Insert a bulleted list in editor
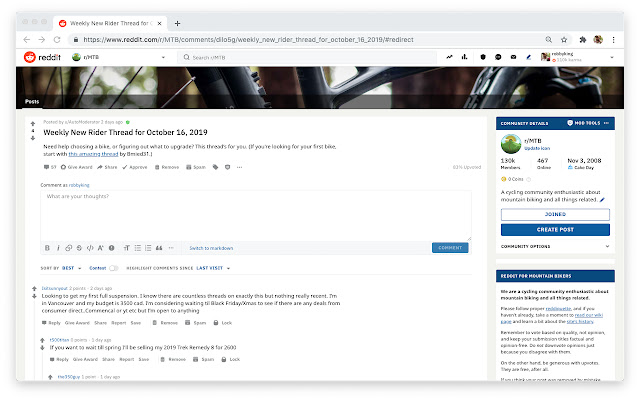Image resolution: width=640 pixels, height=400 pixels. pyautogui.click(x=138, y=248)
